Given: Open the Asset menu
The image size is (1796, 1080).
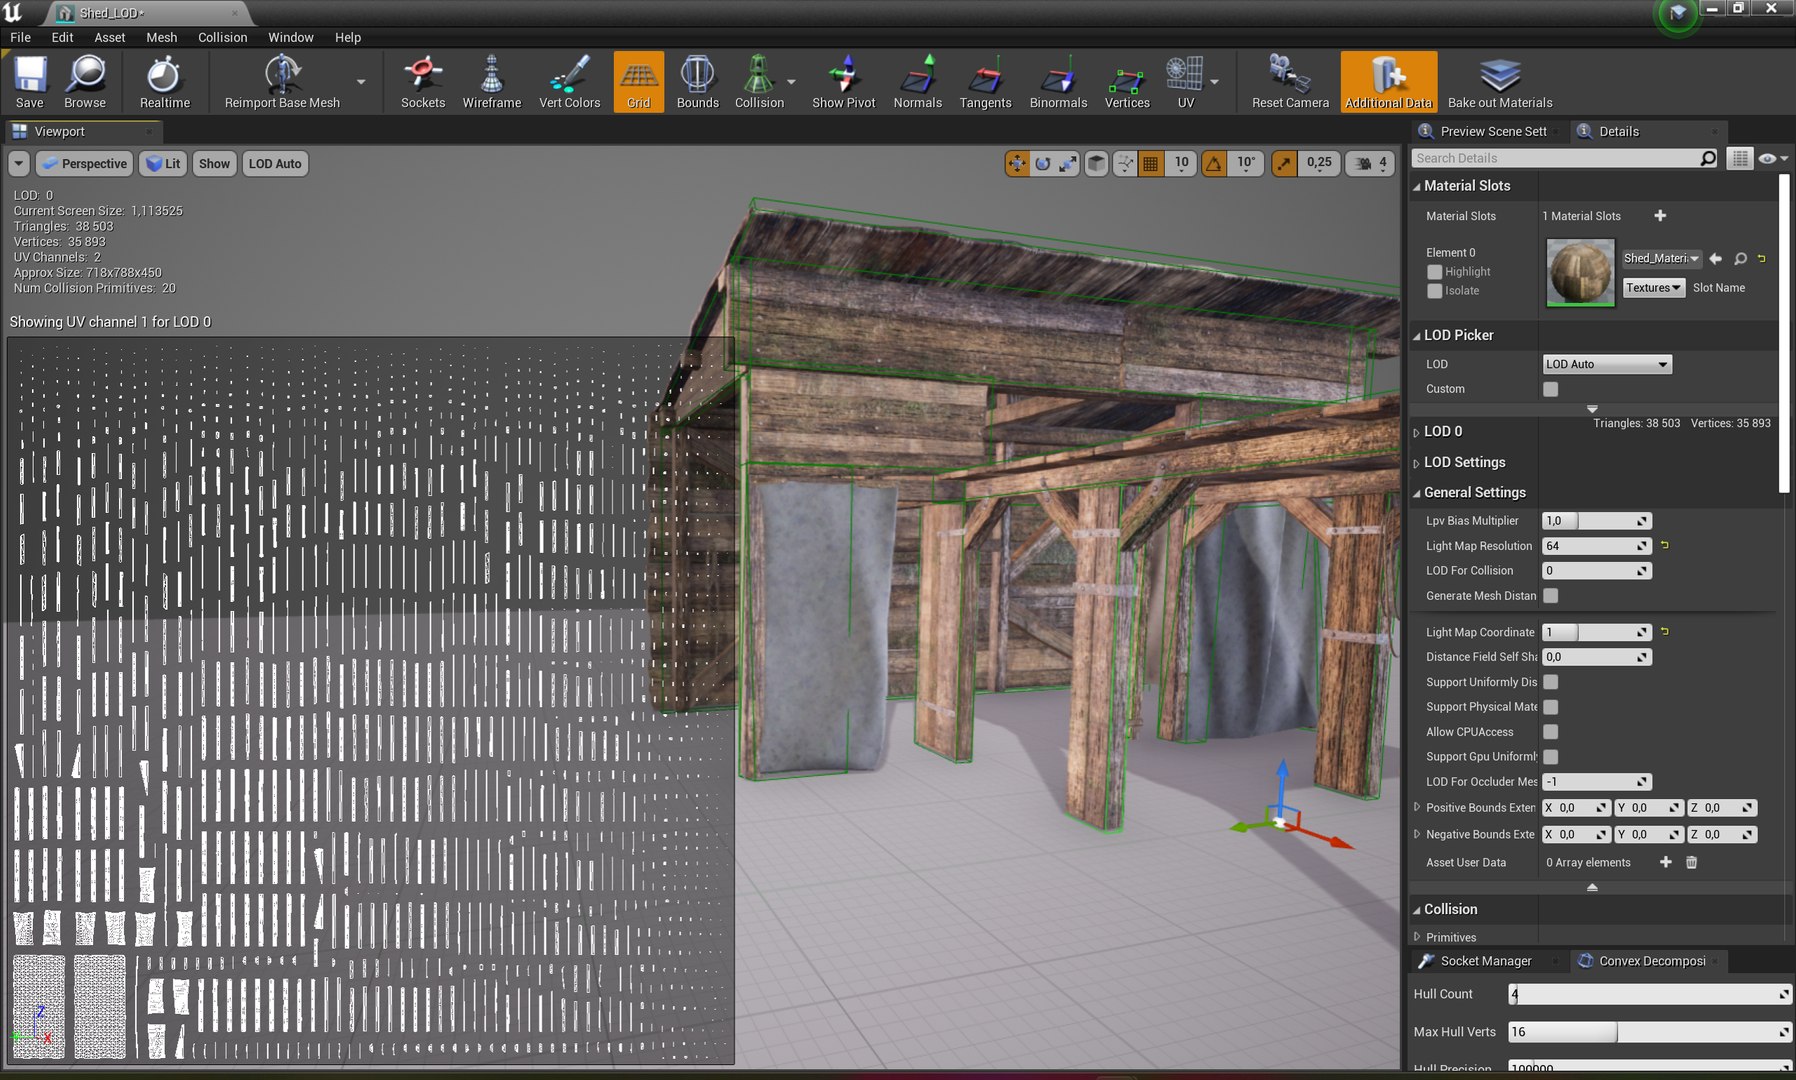Looking at the screenshot, I should point(110,37).
